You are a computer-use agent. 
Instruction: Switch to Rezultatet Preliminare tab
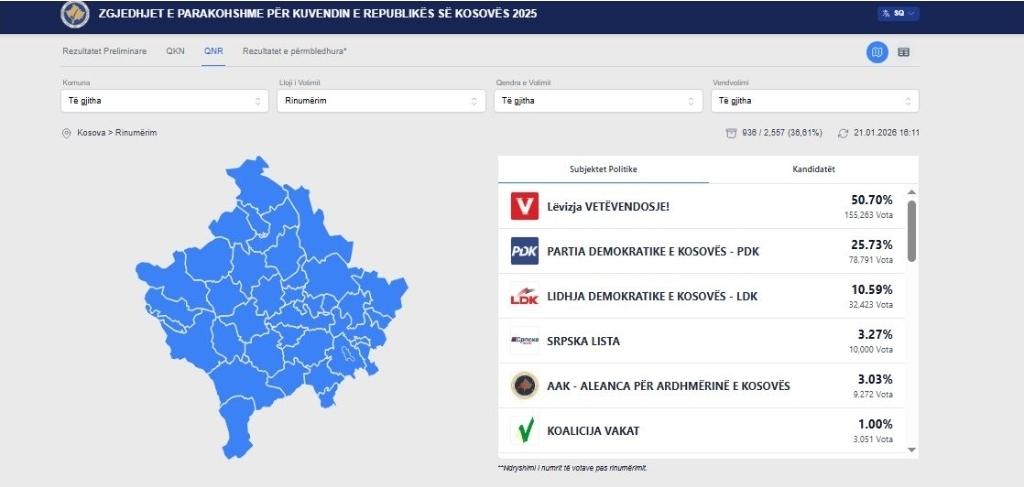coord(104,51)
